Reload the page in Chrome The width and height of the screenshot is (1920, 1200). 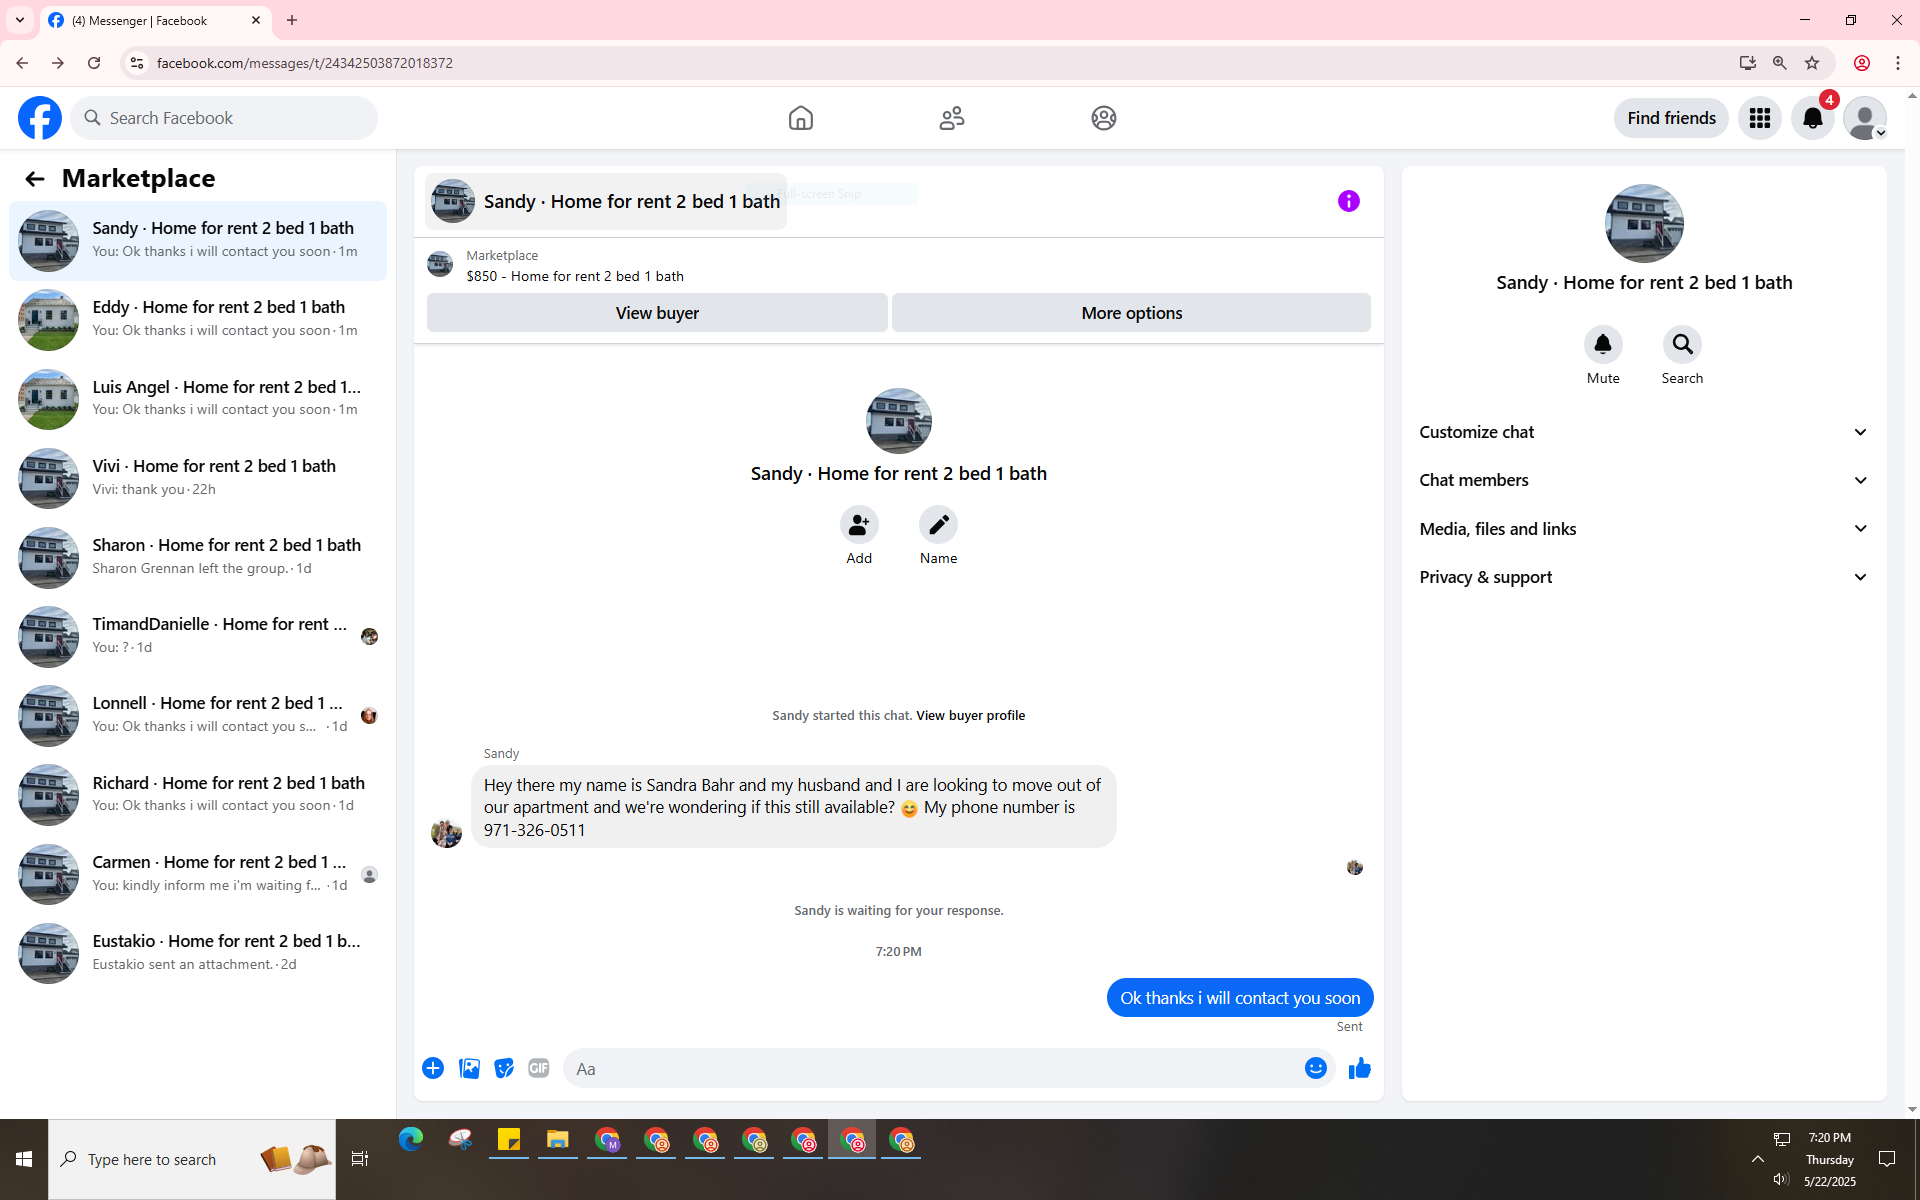(x=94, y=63)
